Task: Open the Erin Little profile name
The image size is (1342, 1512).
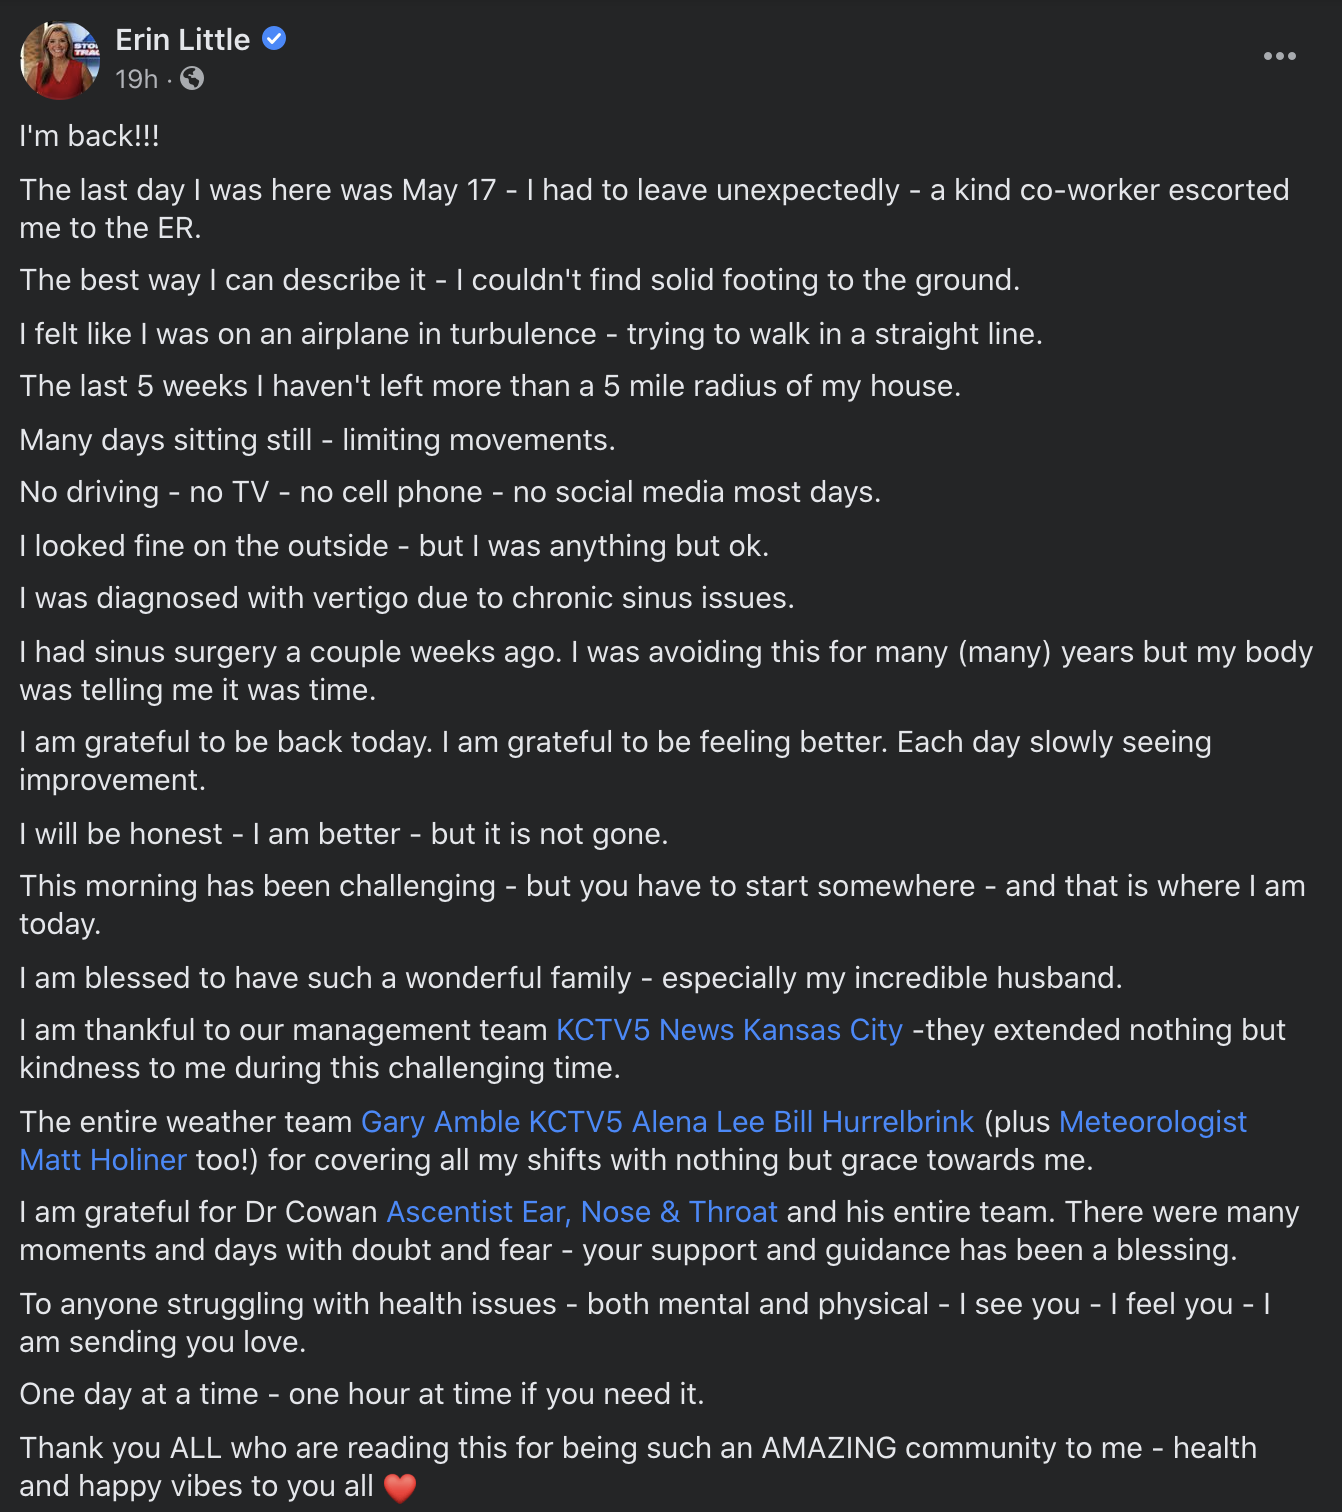Action: tap(183, 39)
